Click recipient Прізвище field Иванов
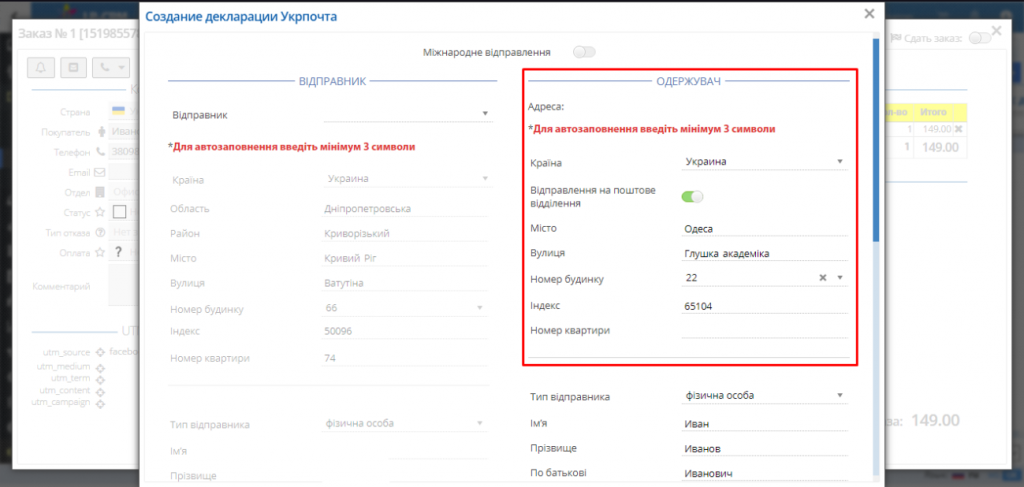The image size is (1024, 487). [x=764, y=448]
